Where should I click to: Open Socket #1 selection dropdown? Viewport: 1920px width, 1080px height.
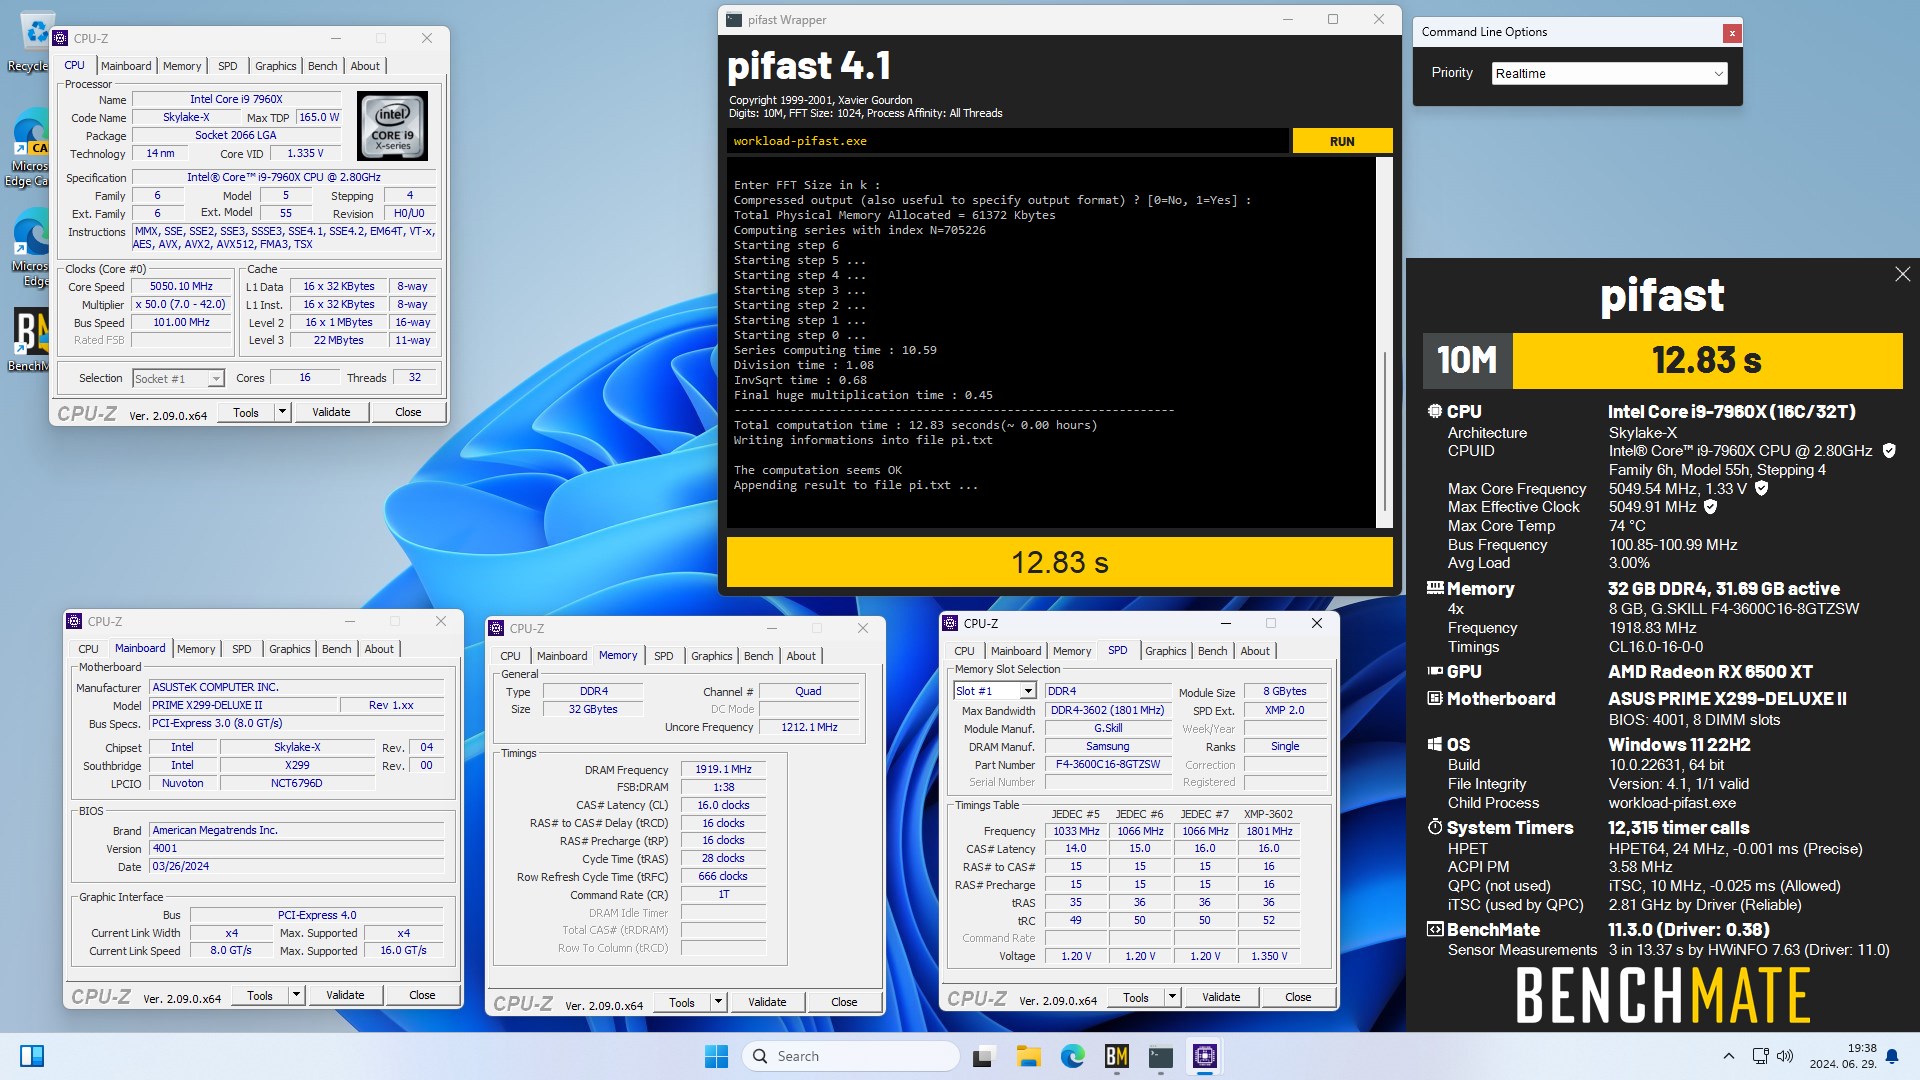[178, 379]
